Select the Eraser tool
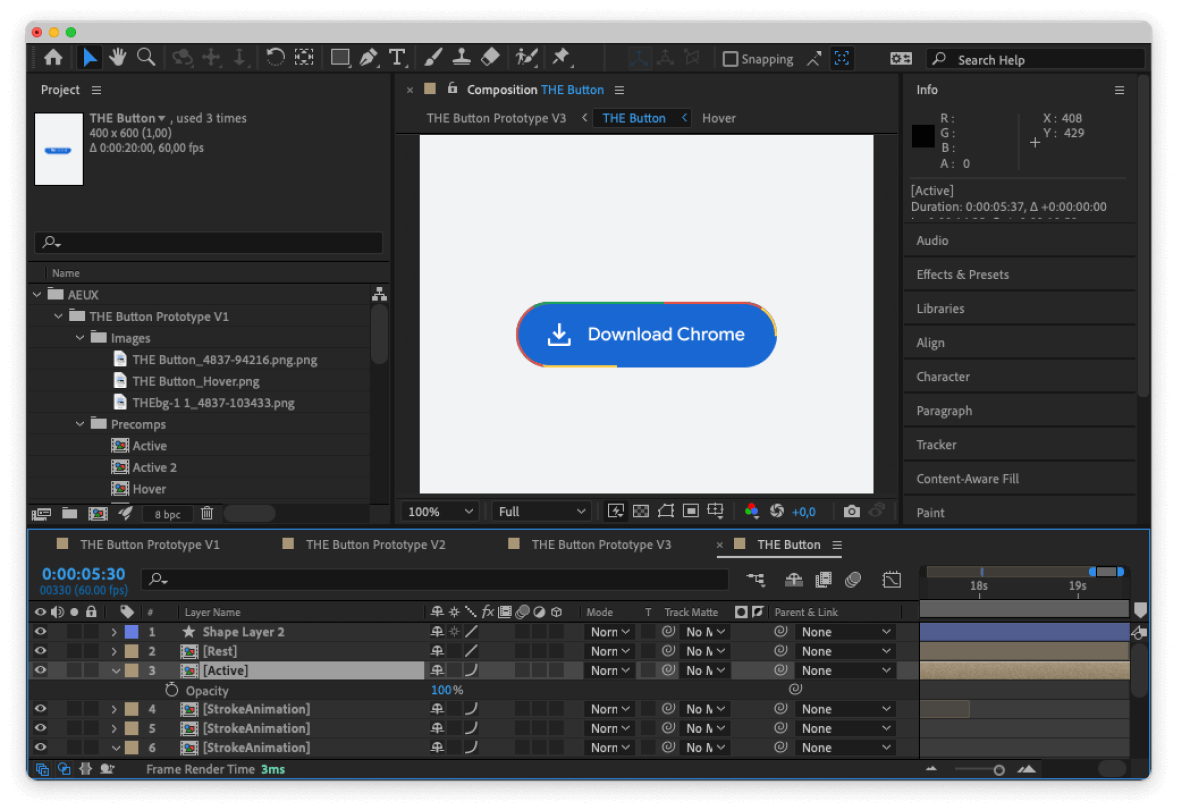This screenshot has height=812, width=1178. [x=490, y=58]
